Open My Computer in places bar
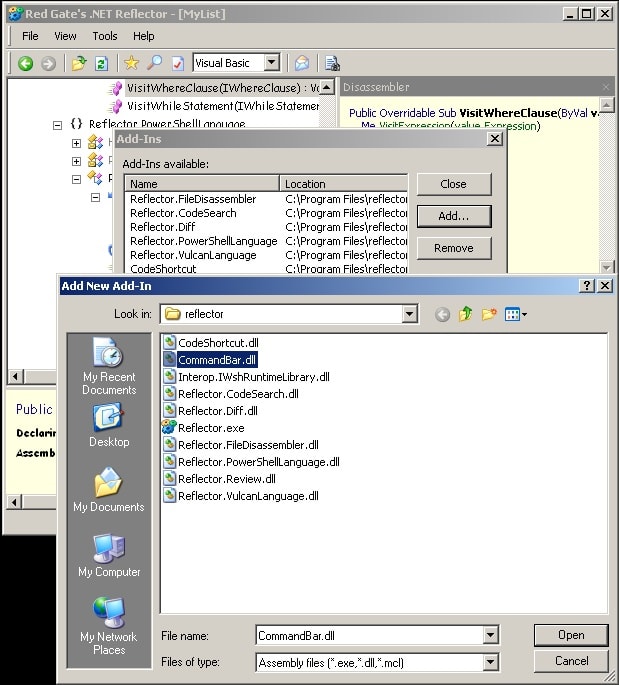The image size is (619, 685). pos(109,555)
